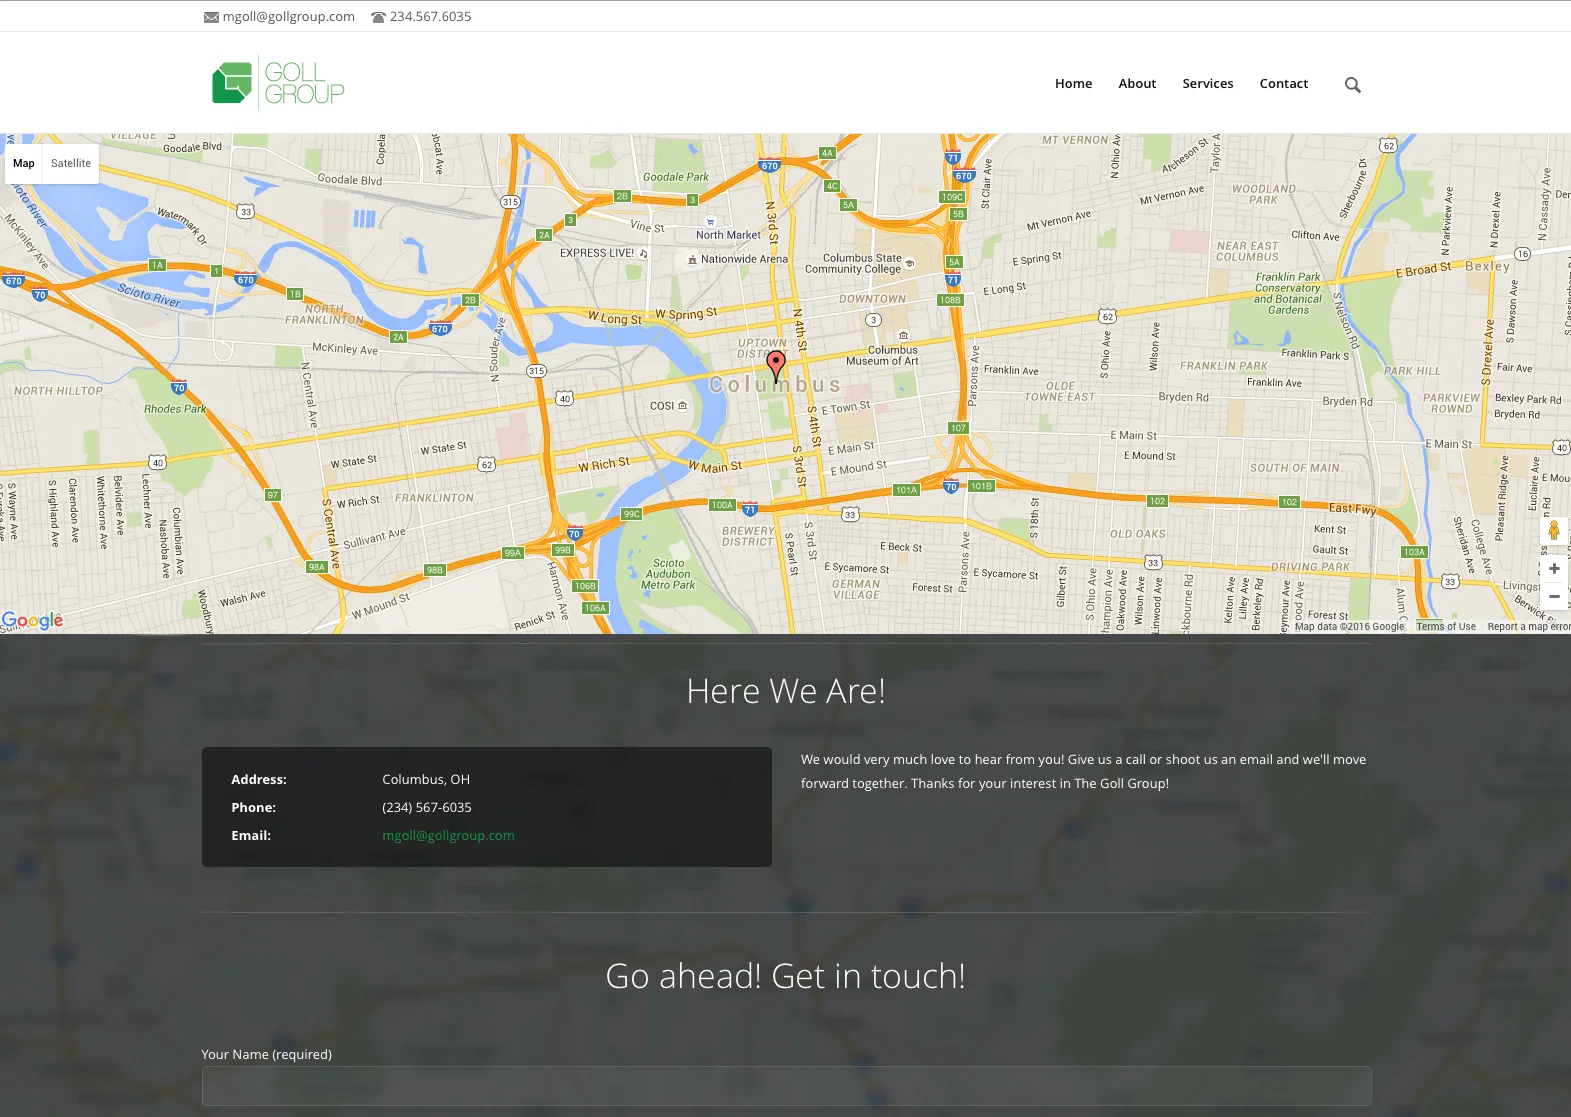Screen dimensions: 1571x1117
Task: Click Nationwide Arena marker on map
Action: 692,259
